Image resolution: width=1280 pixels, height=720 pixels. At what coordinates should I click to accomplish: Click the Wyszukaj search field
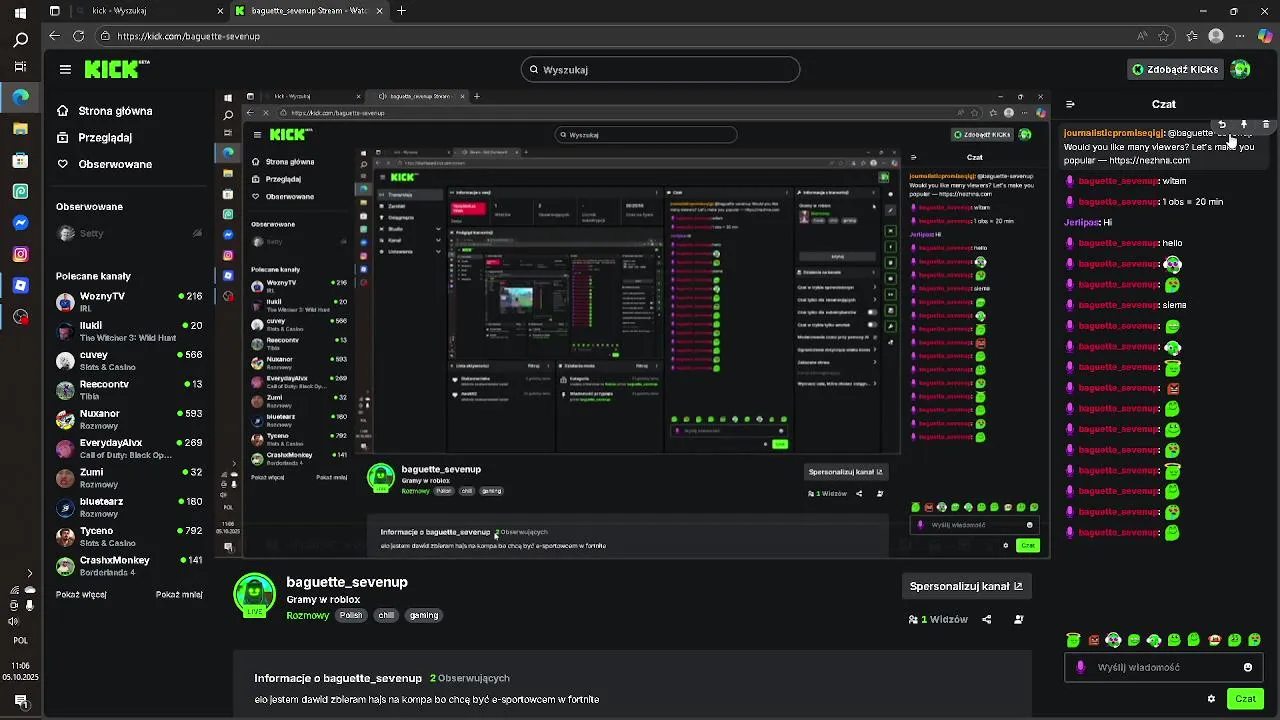[660, 69]
